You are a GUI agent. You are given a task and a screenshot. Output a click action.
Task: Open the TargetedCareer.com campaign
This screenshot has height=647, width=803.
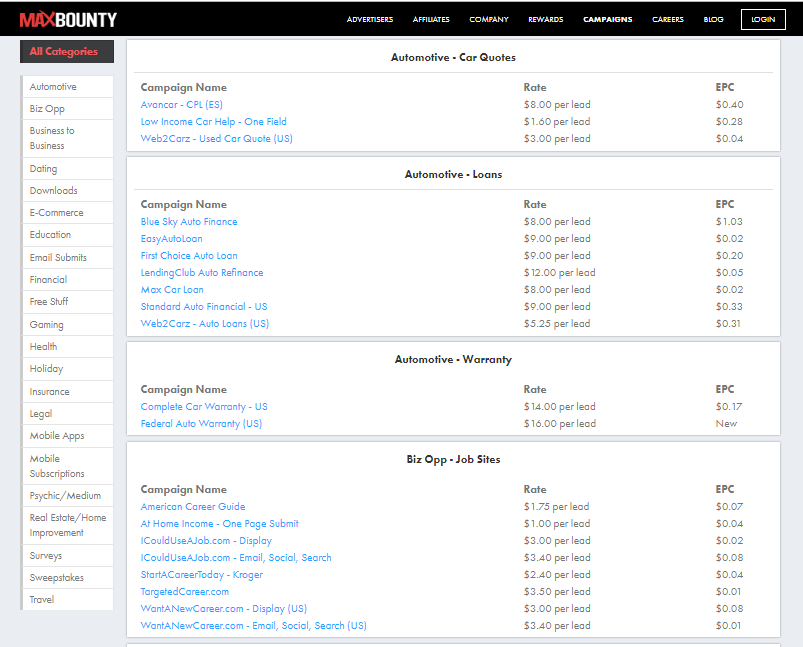click(x=185, y=592)
